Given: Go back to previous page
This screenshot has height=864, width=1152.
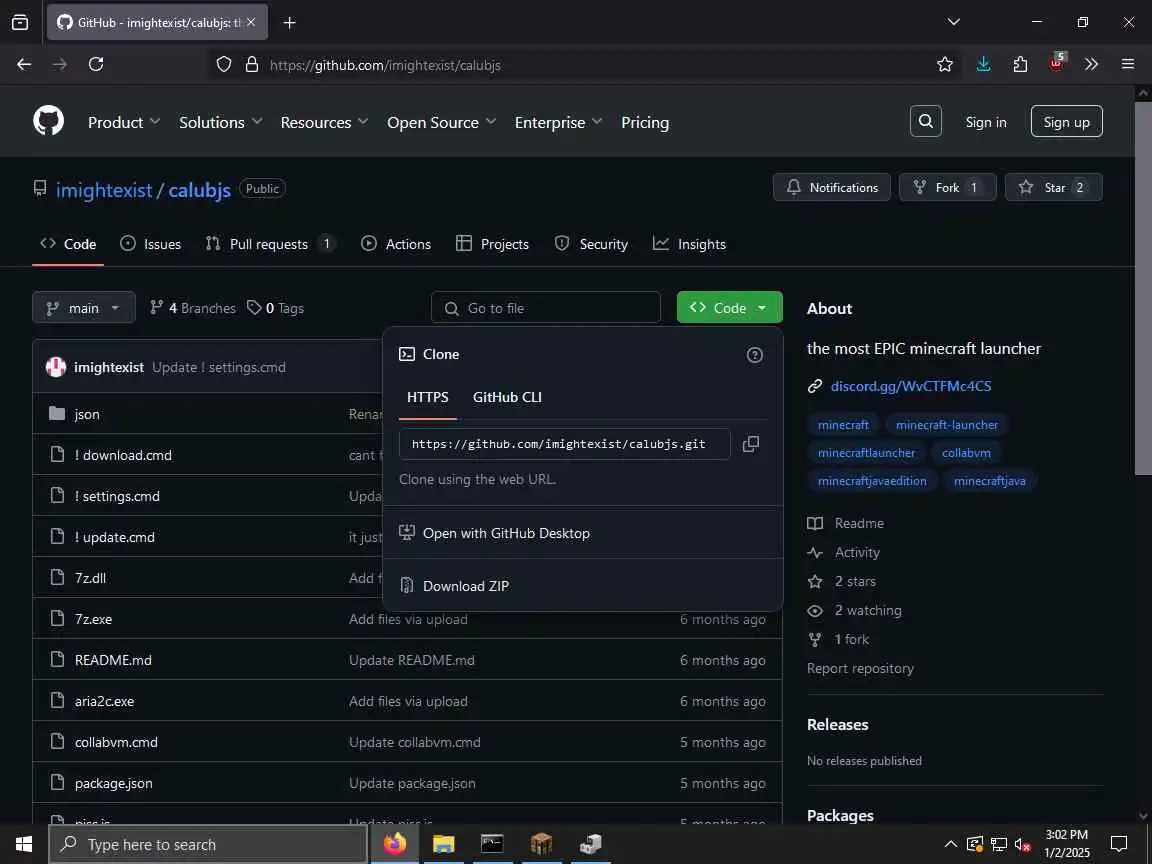Looking at the screenshot, I should tap(24, 65).
